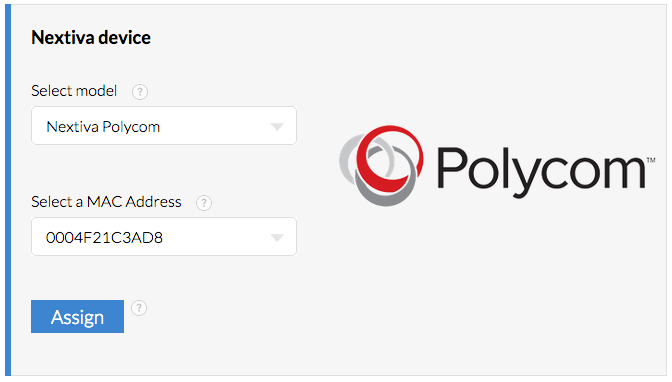
Task: Expand the 0004F21C3AD8 MAC address dropdown
Action: [164, 237]
